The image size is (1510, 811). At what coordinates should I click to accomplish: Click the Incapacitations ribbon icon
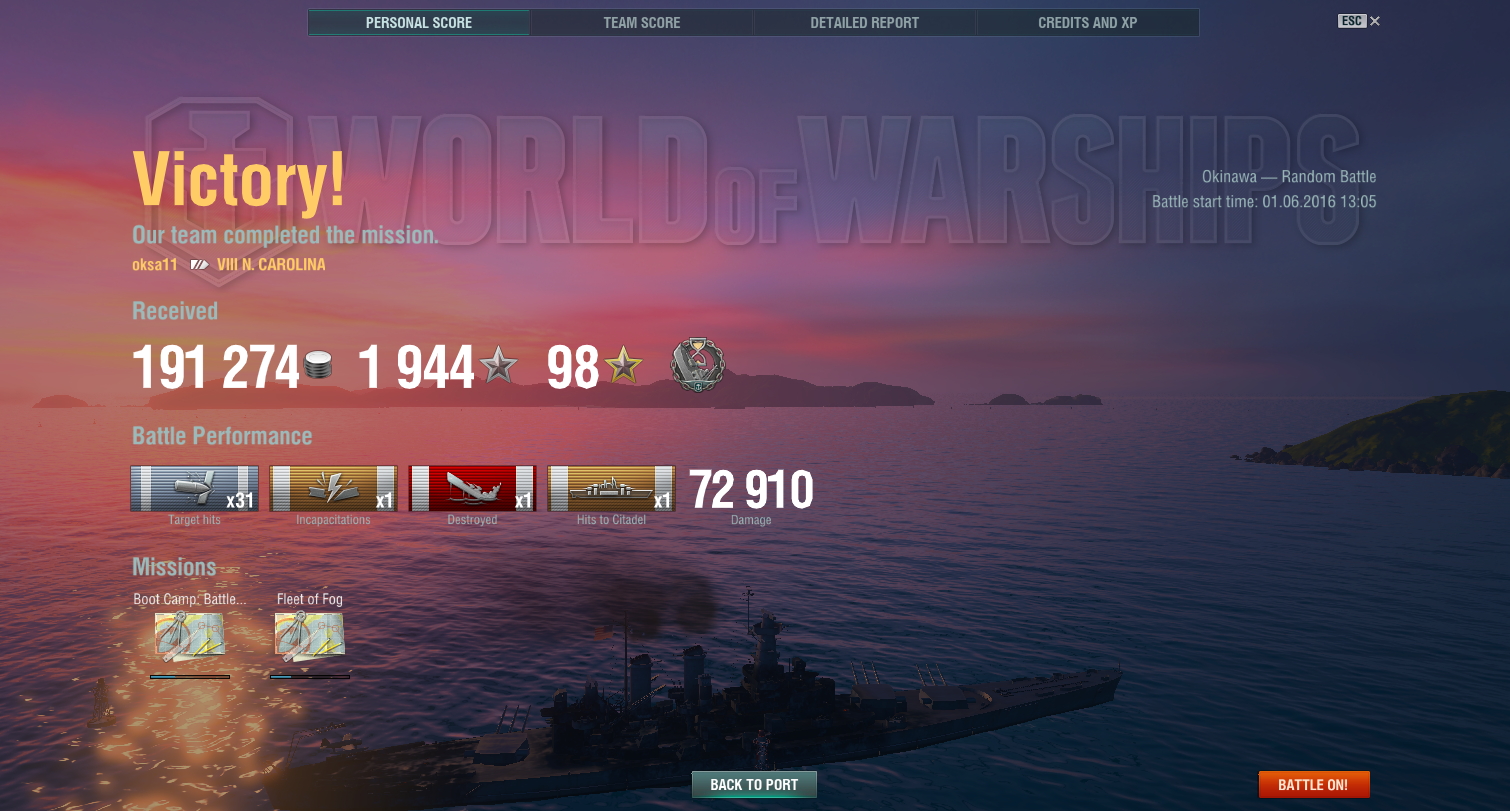pos(333,489)
